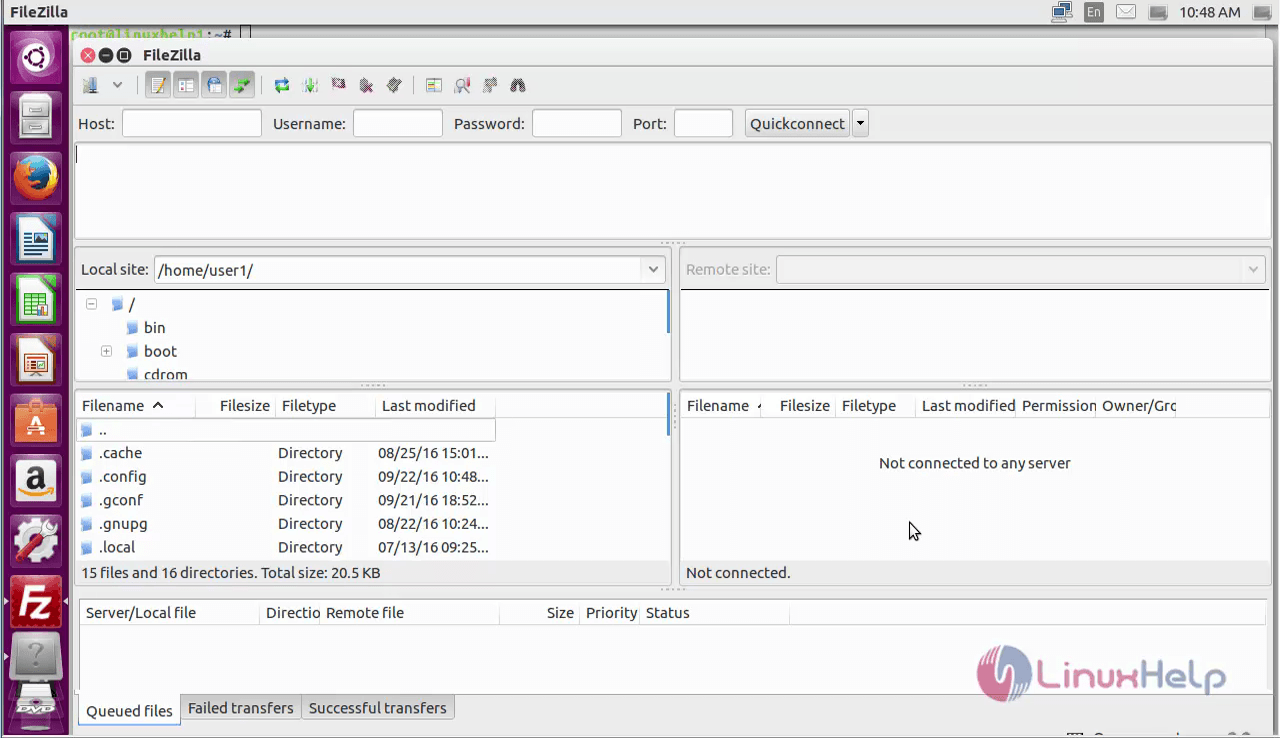Click the colored-table directory comparison icon
Screen dimensions: 1280x738
pyautogui.click(x=433, y=85)
